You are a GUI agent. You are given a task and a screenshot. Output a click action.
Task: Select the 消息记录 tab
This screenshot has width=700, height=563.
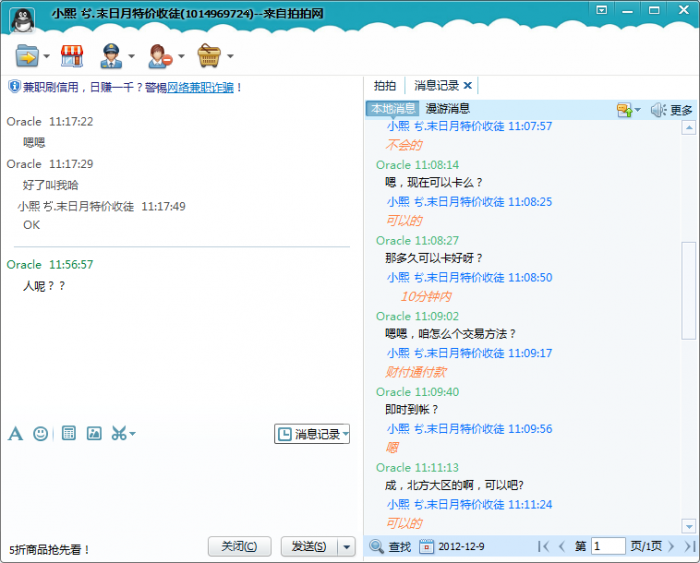[x=436, y=85]
